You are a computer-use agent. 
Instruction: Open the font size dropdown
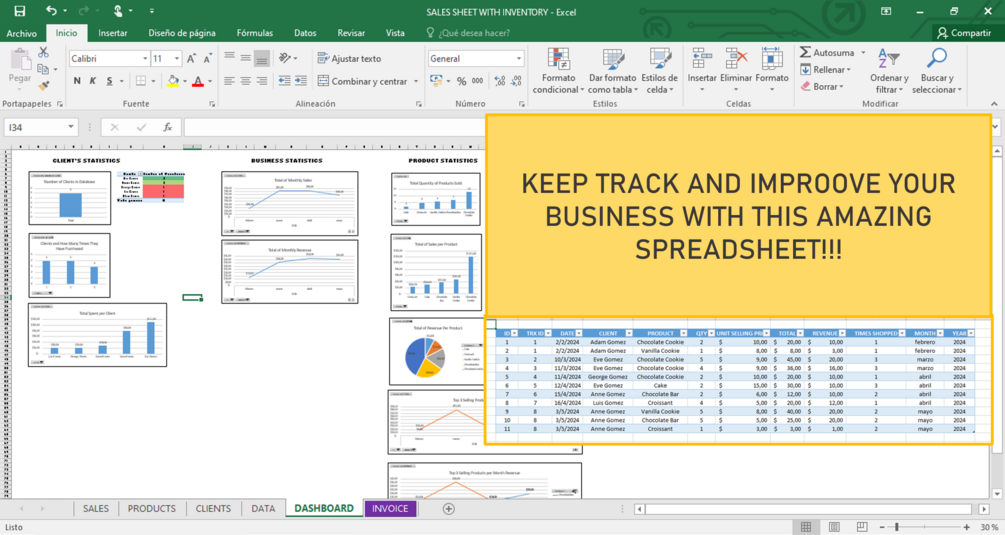coord(177,58)
